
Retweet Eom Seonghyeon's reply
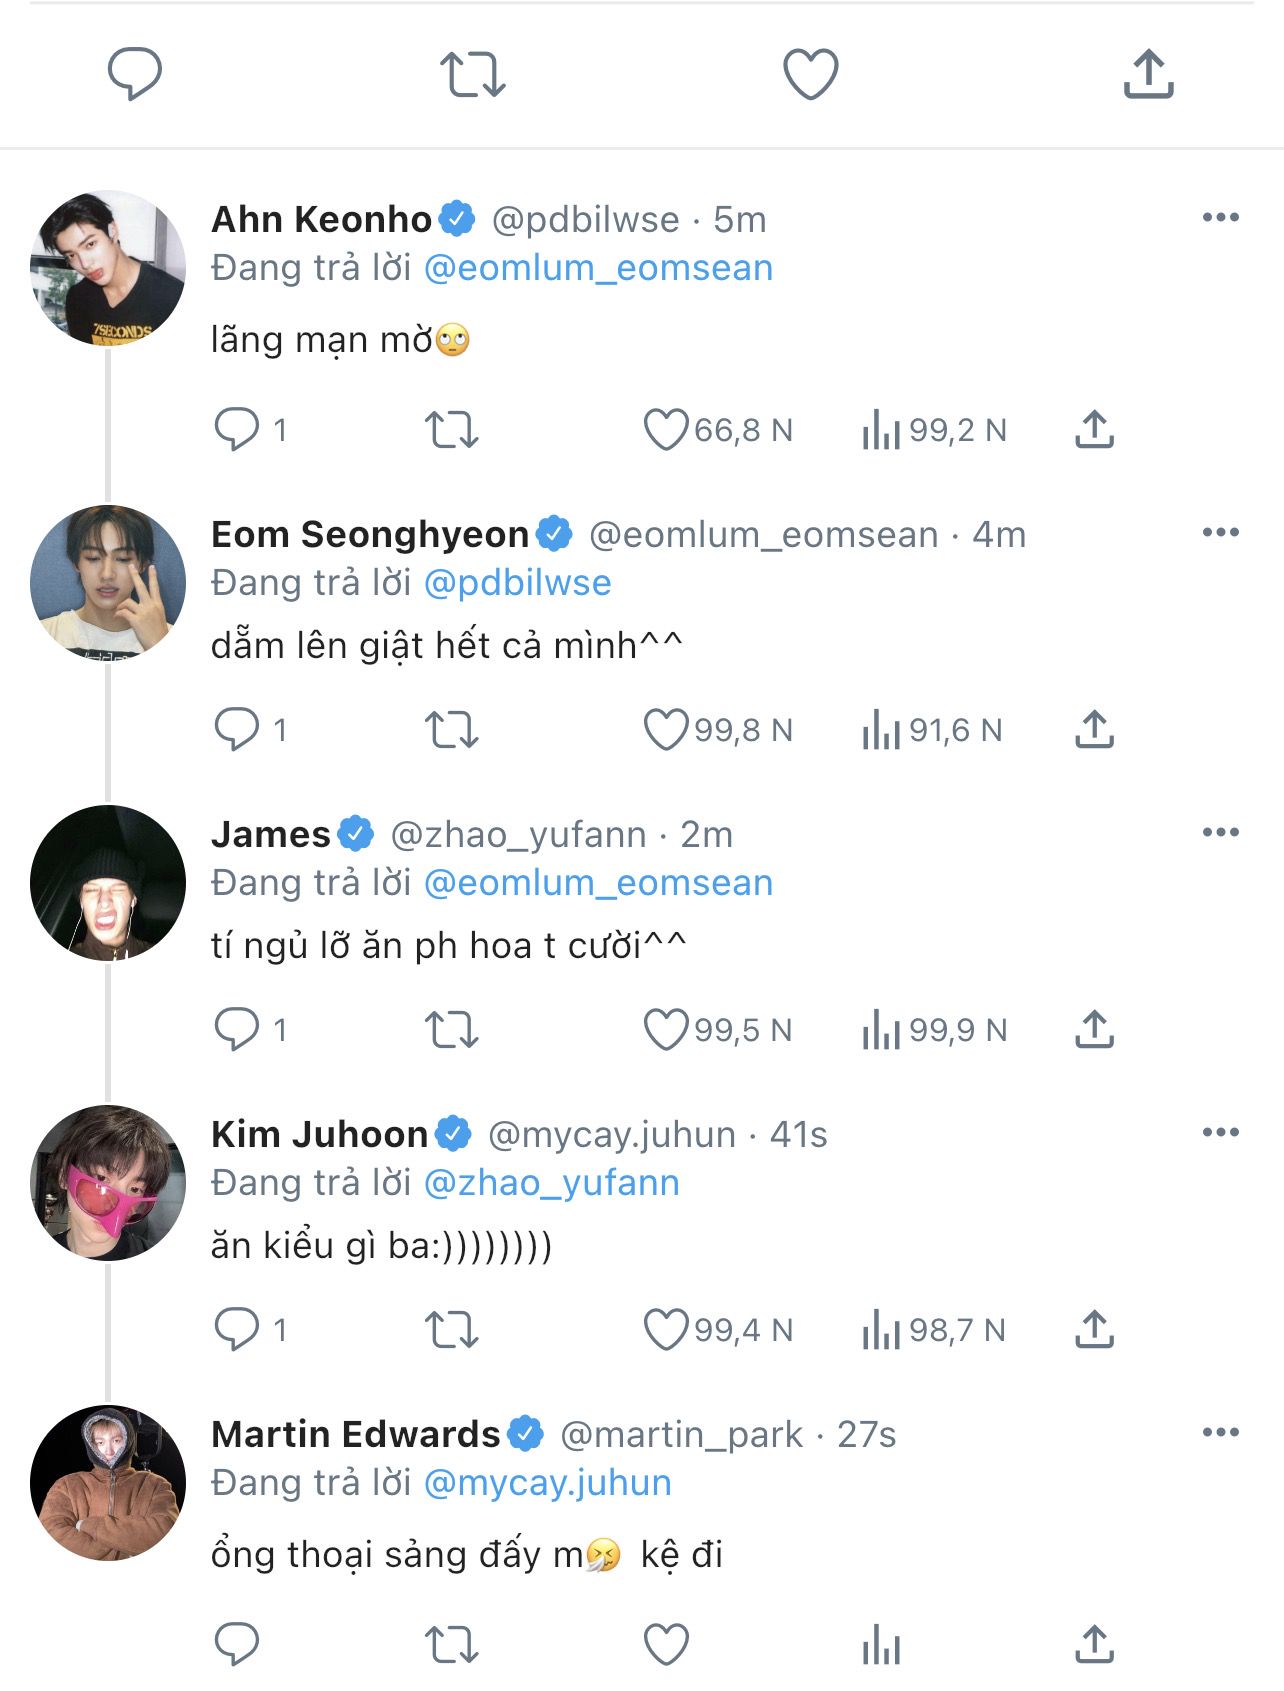[x=452, y=730]
